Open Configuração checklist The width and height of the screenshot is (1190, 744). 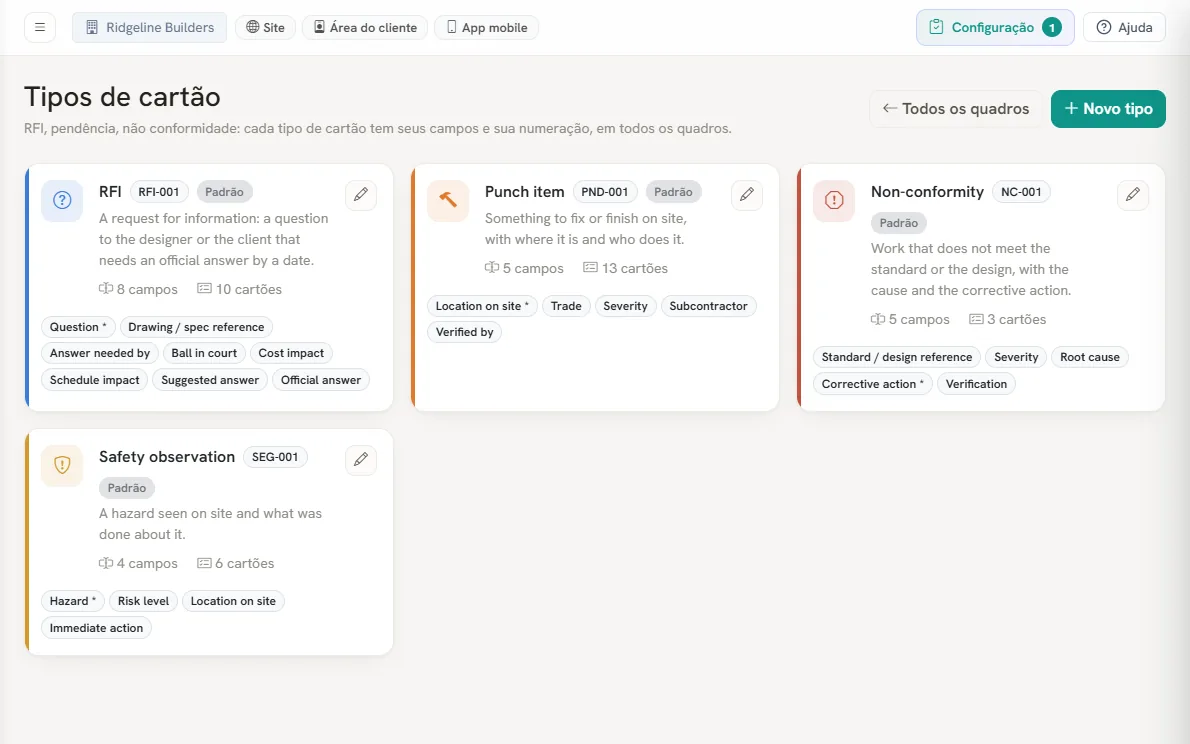995,27
